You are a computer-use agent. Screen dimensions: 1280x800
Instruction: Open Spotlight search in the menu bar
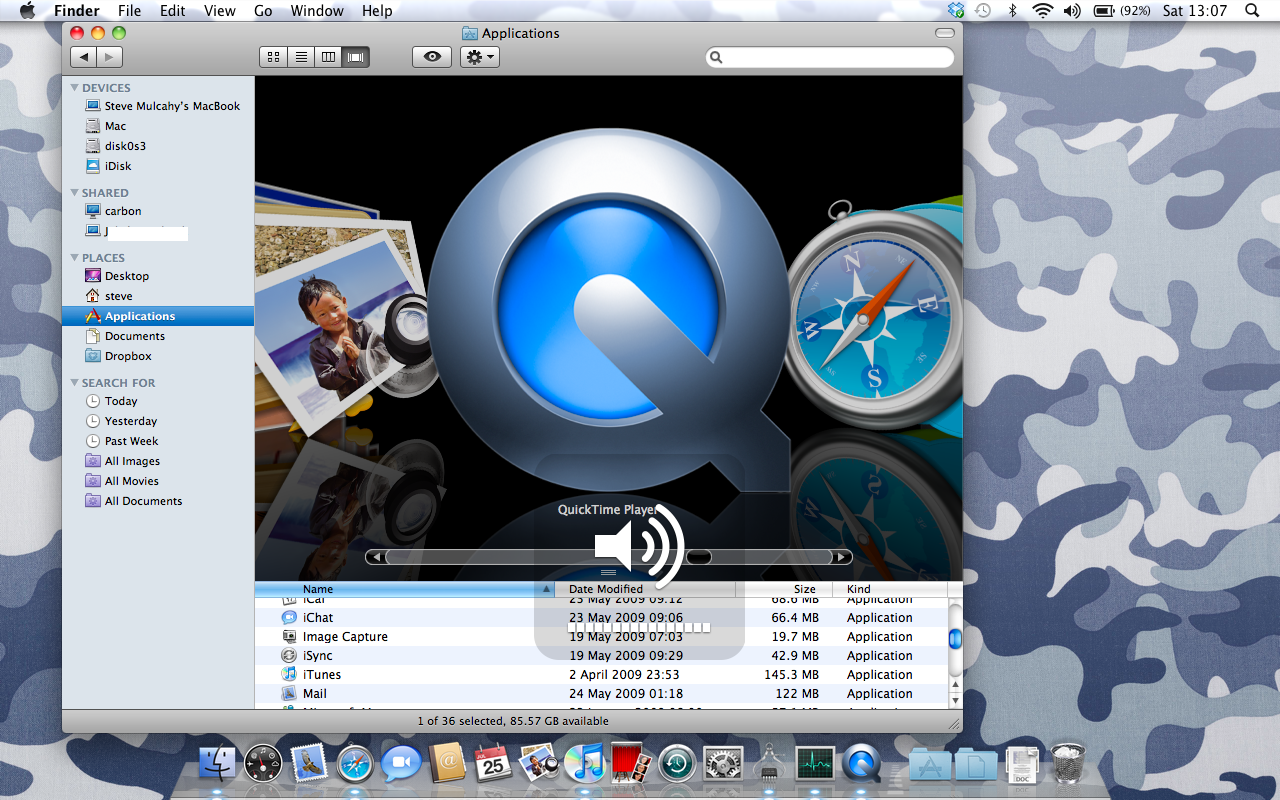tap(1252, 11)
